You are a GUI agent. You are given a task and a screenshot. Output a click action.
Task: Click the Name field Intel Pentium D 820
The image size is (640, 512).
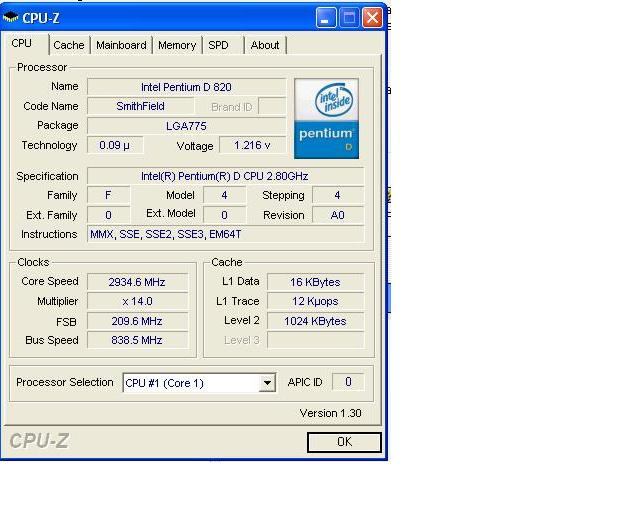click(187, 87)
